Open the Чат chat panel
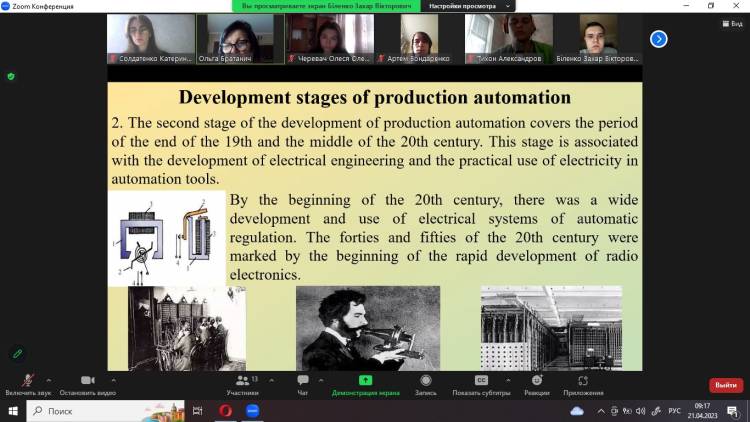The height and width of the screenshot is (422, 750). (x=303, y=382)
